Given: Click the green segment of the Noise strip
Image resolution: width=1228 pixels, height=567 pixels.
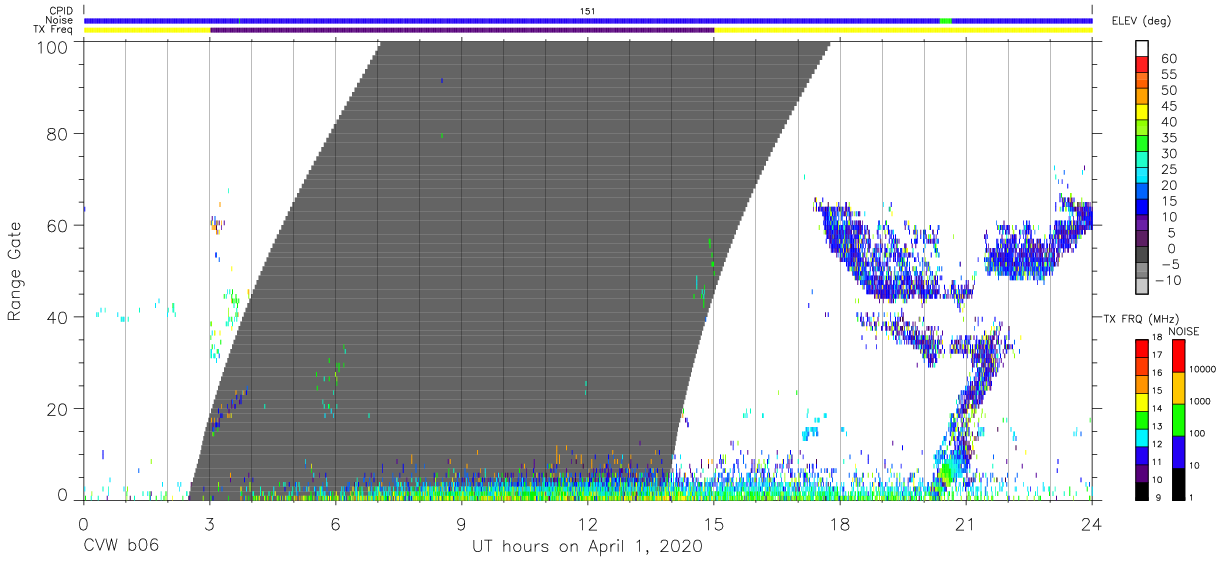Looking at the screenshot, I should coord(945,20).
